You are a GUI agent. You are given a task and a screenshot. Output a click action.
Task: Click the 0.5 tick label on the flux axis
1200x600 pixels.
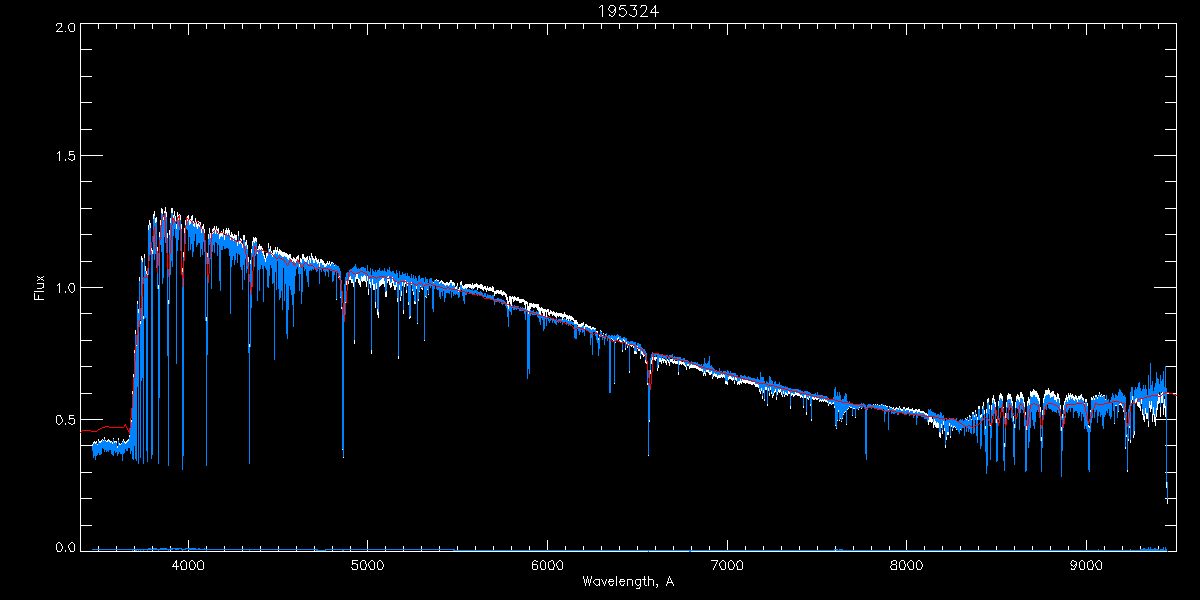67,418
